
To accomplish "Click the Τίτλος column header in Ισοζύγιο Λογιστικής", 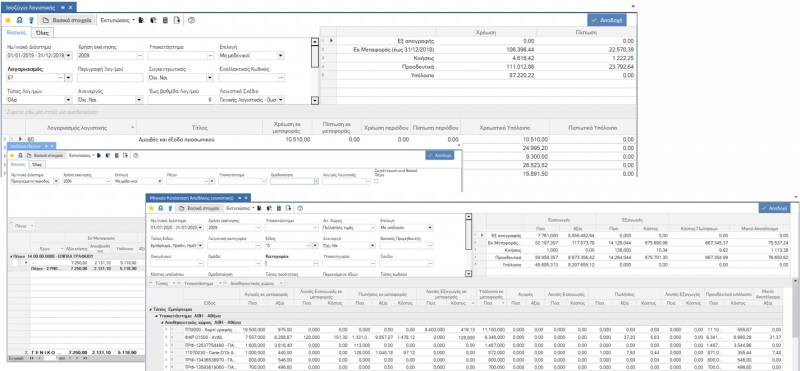I will [199, 127].
